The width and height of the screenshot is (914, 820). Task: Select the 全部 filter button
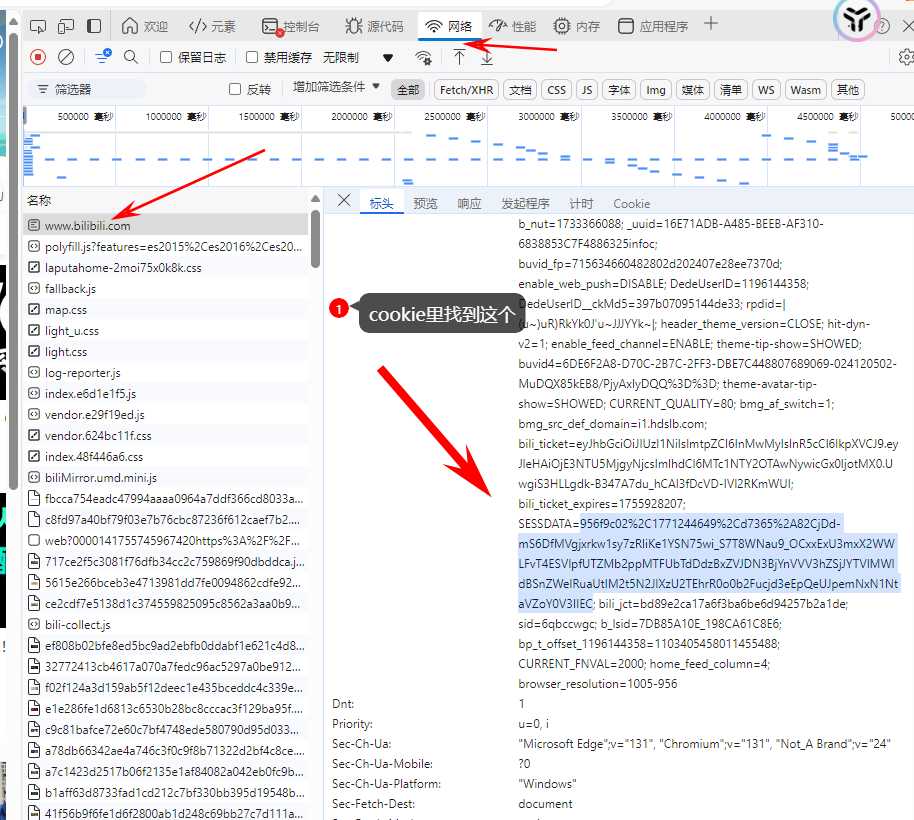[408, 90]
